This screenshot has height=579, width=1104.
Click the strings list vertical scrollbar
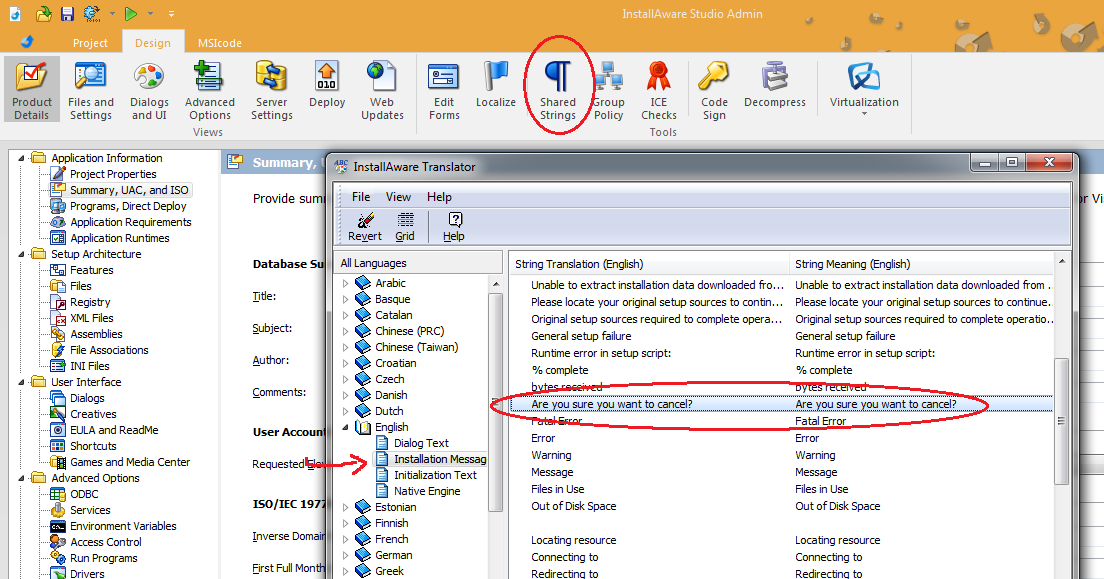click(x=1061, y=421)
